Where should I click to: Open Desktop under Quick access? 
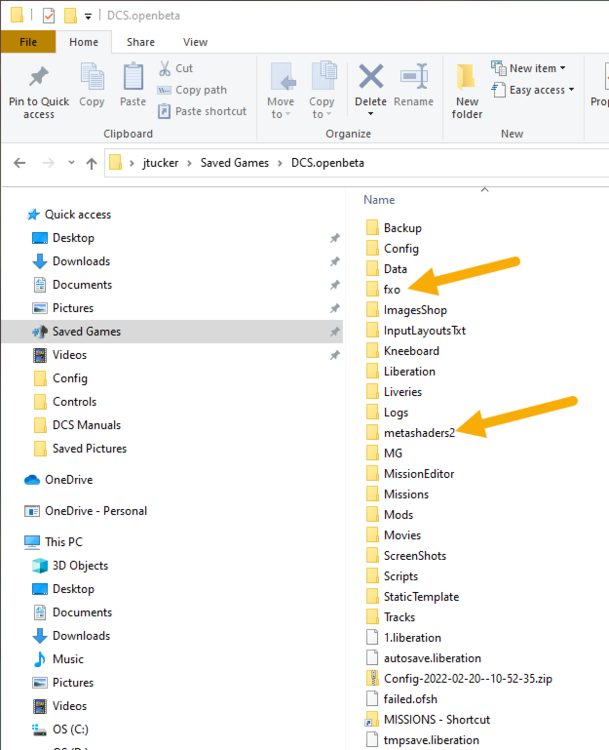pyautogui.click(x=73, y=238)
